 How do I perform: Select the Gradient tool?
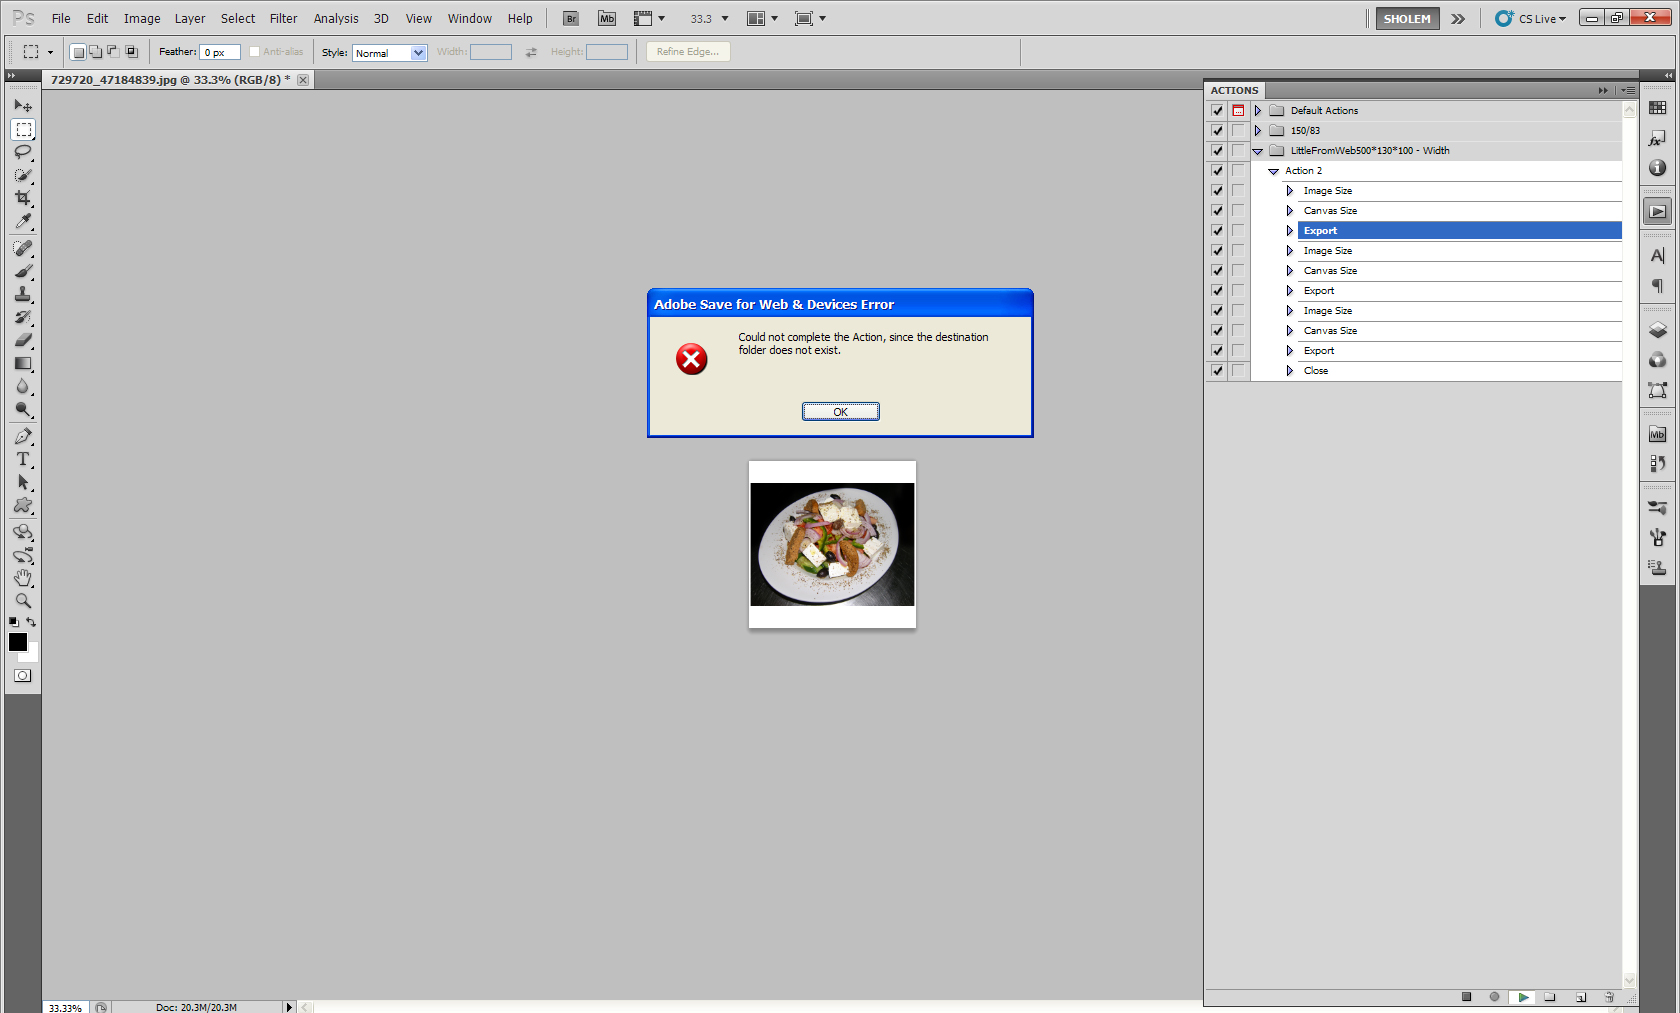(x=23, y=363)
